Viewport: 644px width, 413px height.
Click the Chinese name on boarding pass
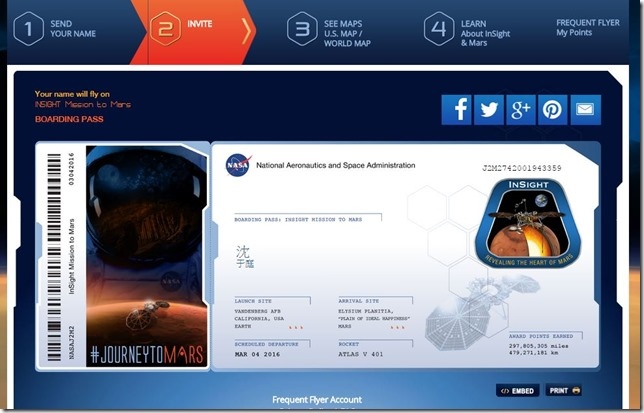pos(245,257)
